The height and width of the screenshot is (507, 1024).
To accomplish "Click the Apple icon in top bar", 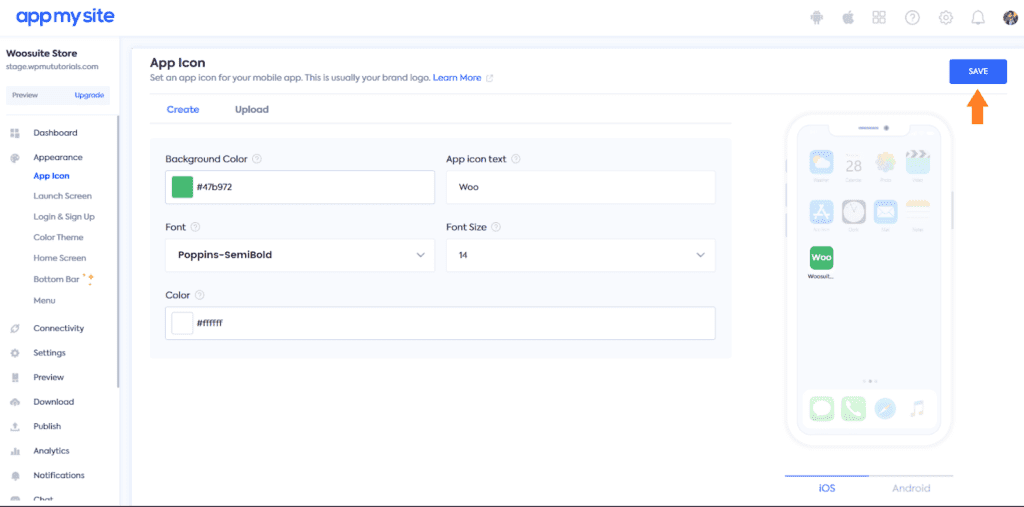I will pyautogui.click(x=848, y=18).
